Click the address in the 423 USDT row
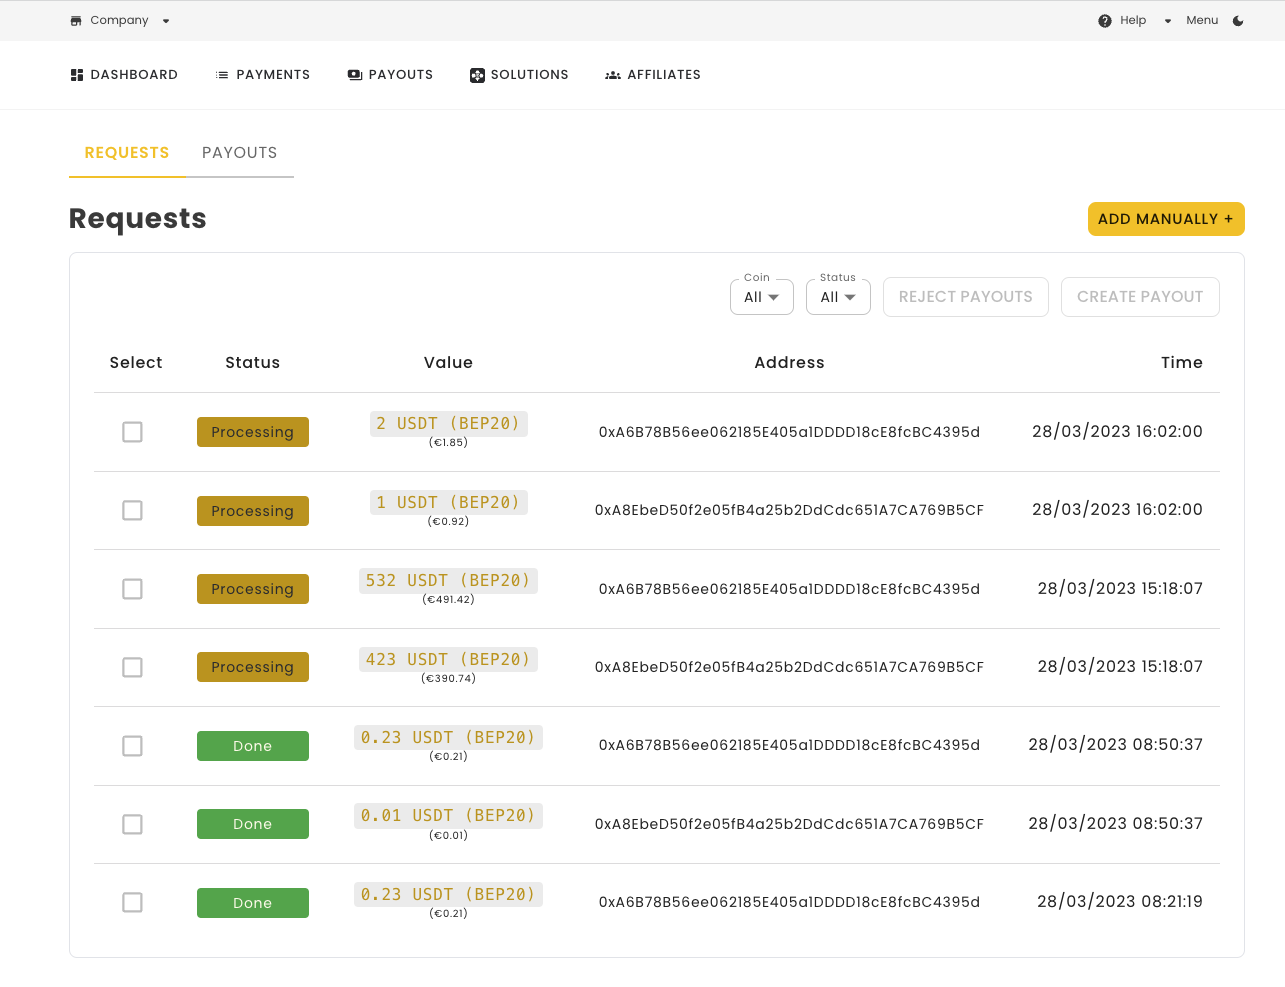The height and width of the screenshot is (987, 1285). (789, 667)
